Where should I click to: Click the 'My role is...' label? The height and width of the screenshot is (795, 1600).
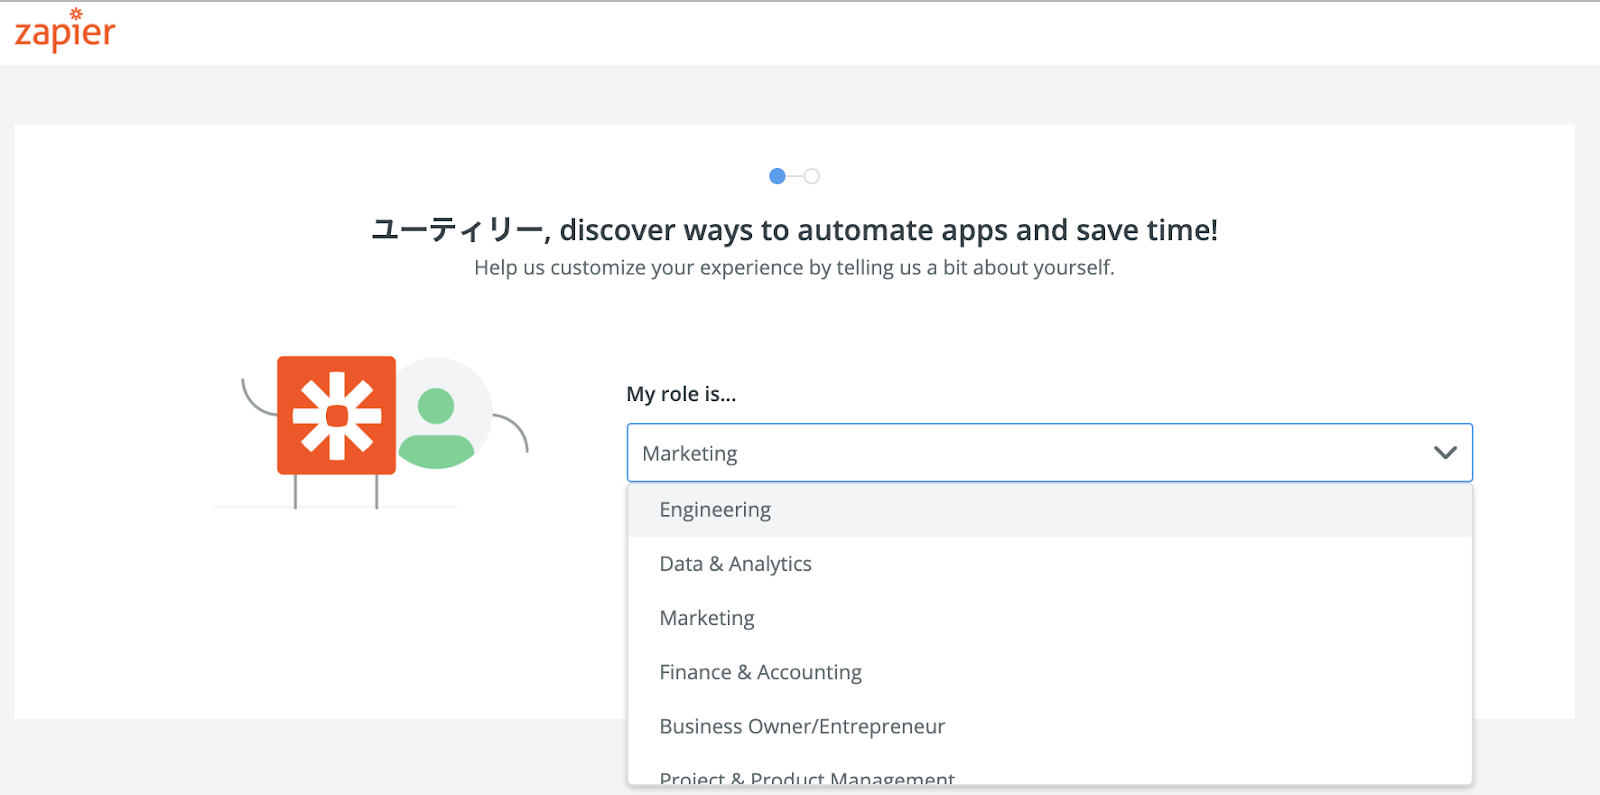click(681, 394)
